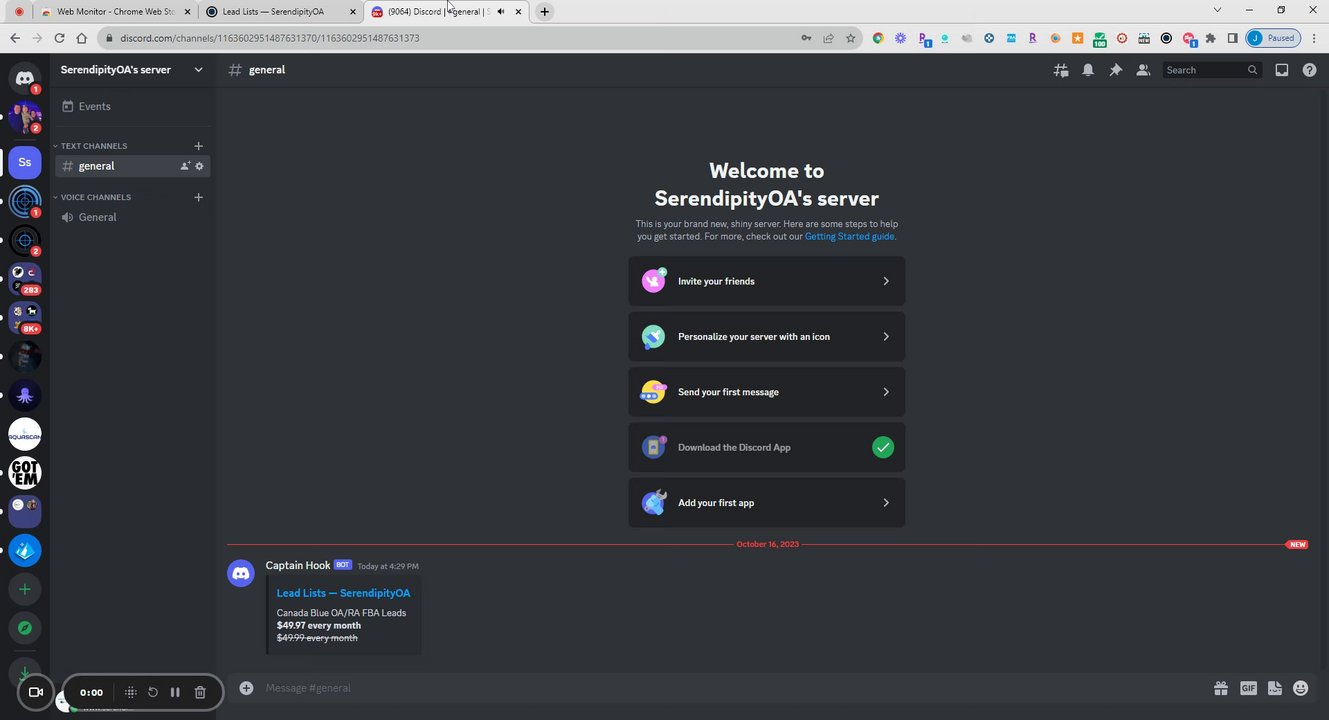This screenshot has width=1329, height=720.
Task: Show Pinned Messages pin icon
Action: point(1115,70)
